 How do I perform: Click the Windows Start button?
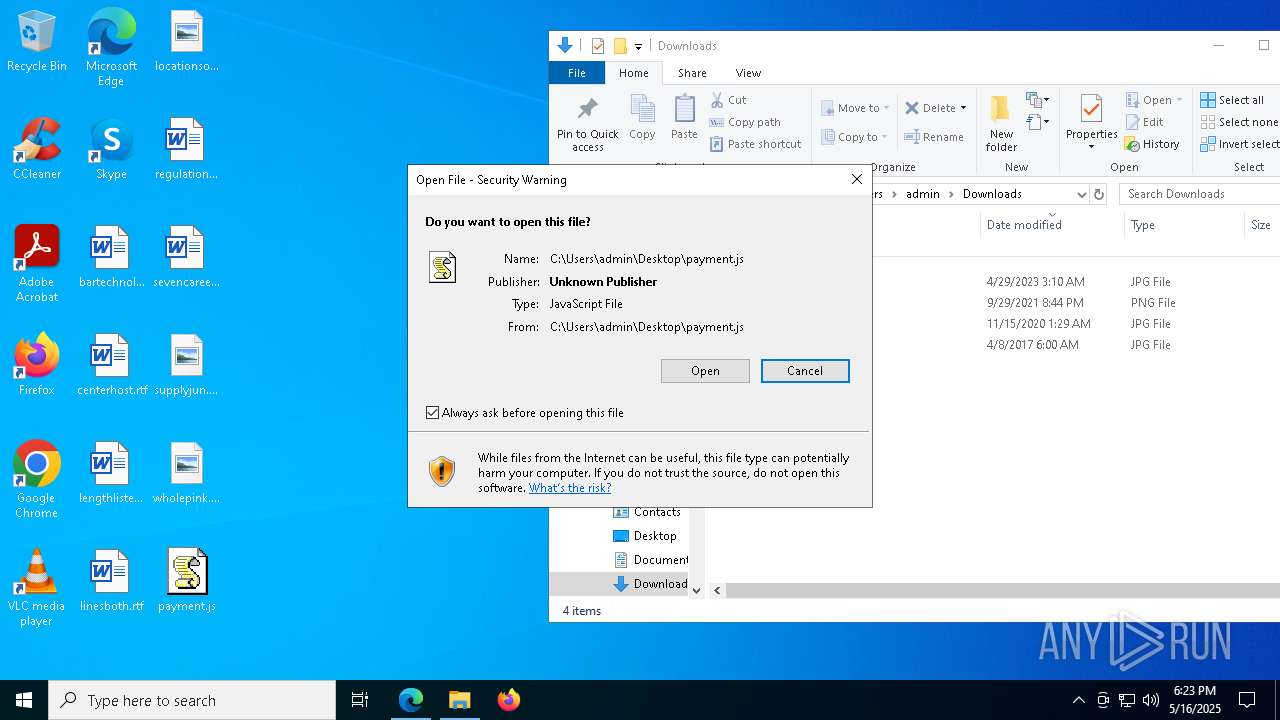(24, 700)
